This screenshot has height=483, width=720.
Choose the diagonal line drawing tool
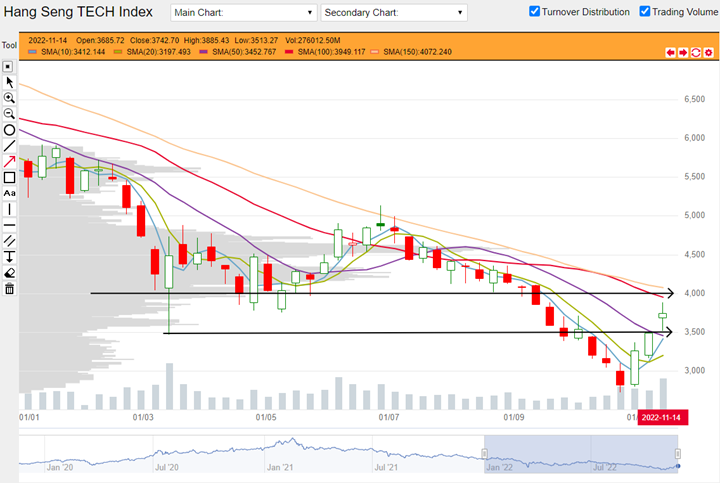[x=9, y=146]
